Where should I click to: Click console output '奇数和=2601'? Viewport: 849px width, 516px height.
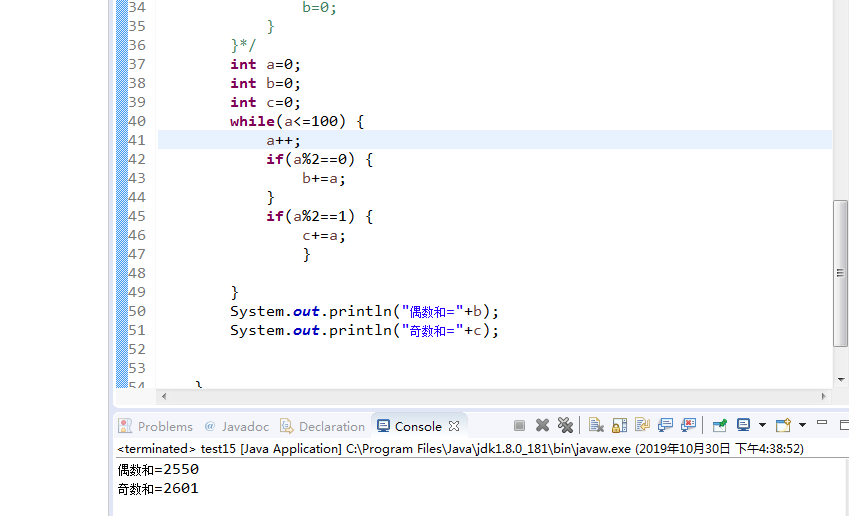pos(158,489)
